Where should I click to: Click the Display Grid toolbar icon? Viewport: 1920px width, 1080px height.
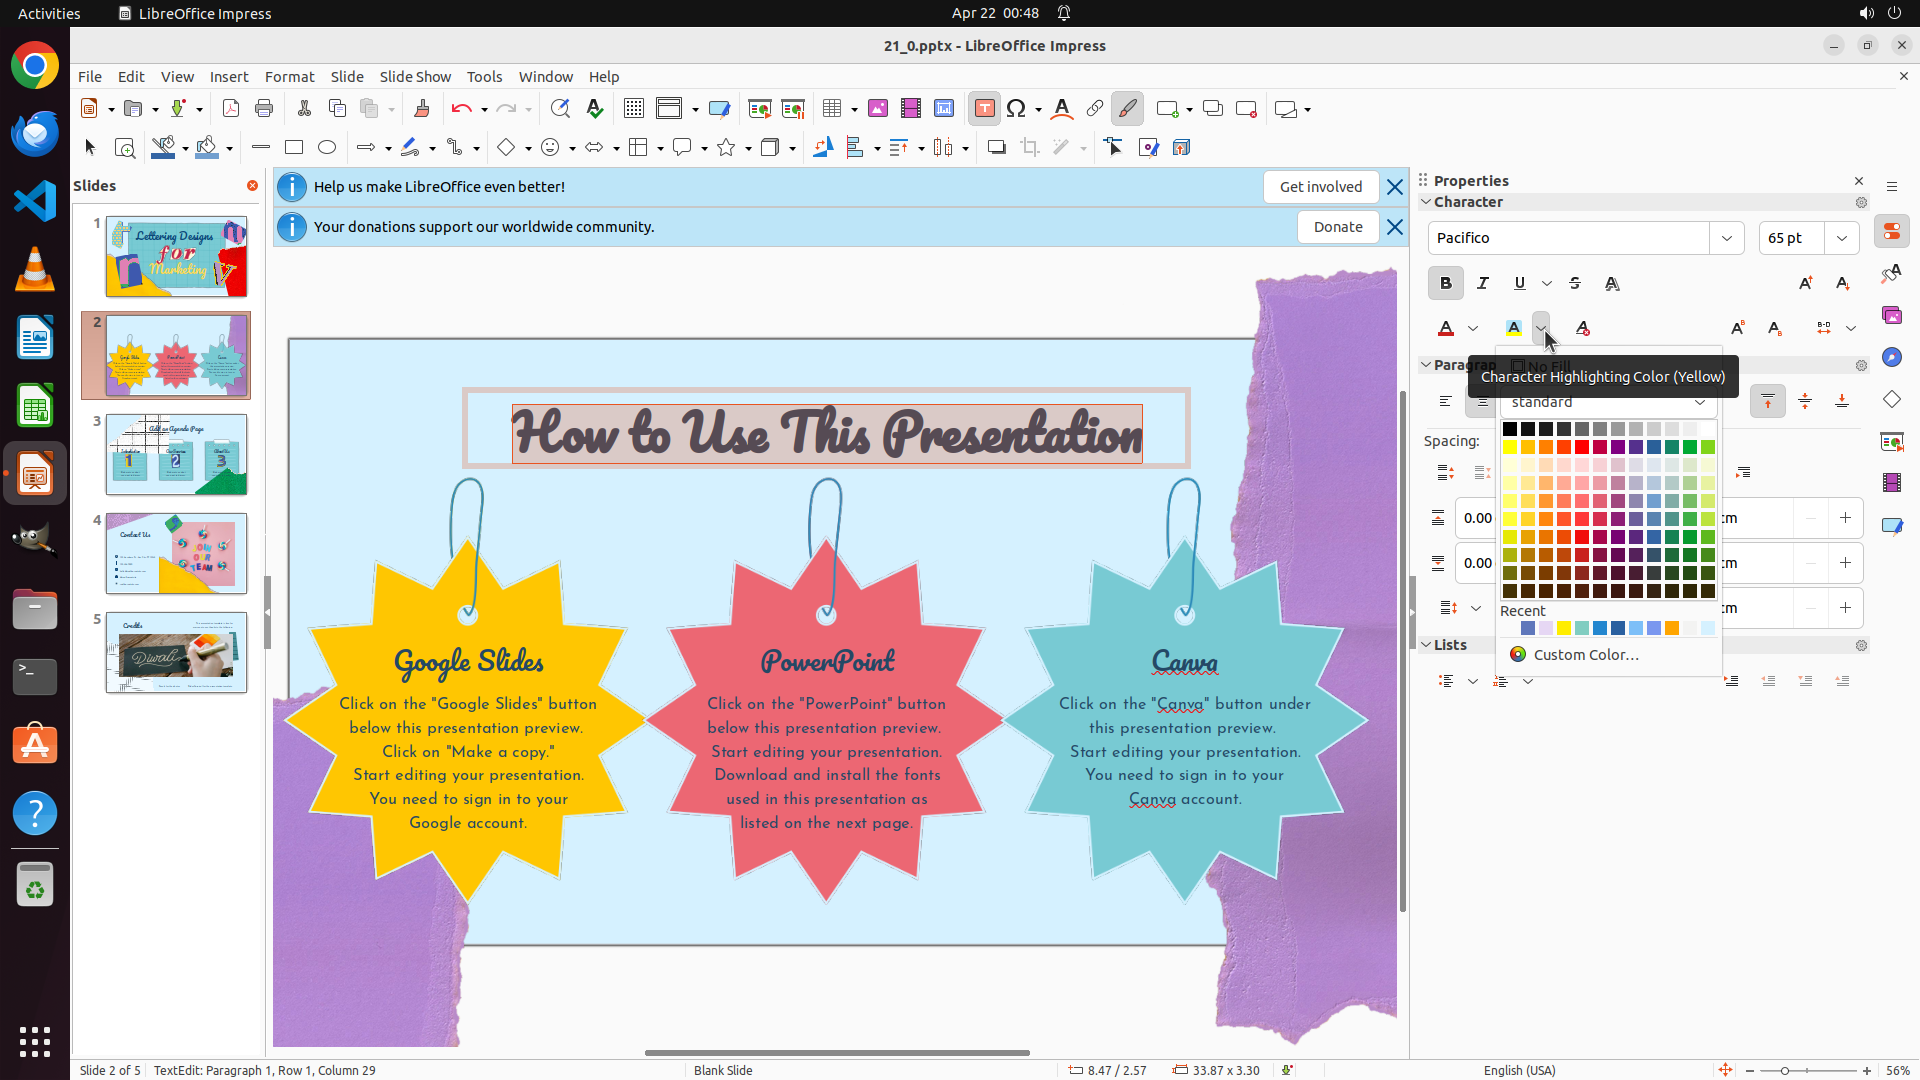click(634, 109)
